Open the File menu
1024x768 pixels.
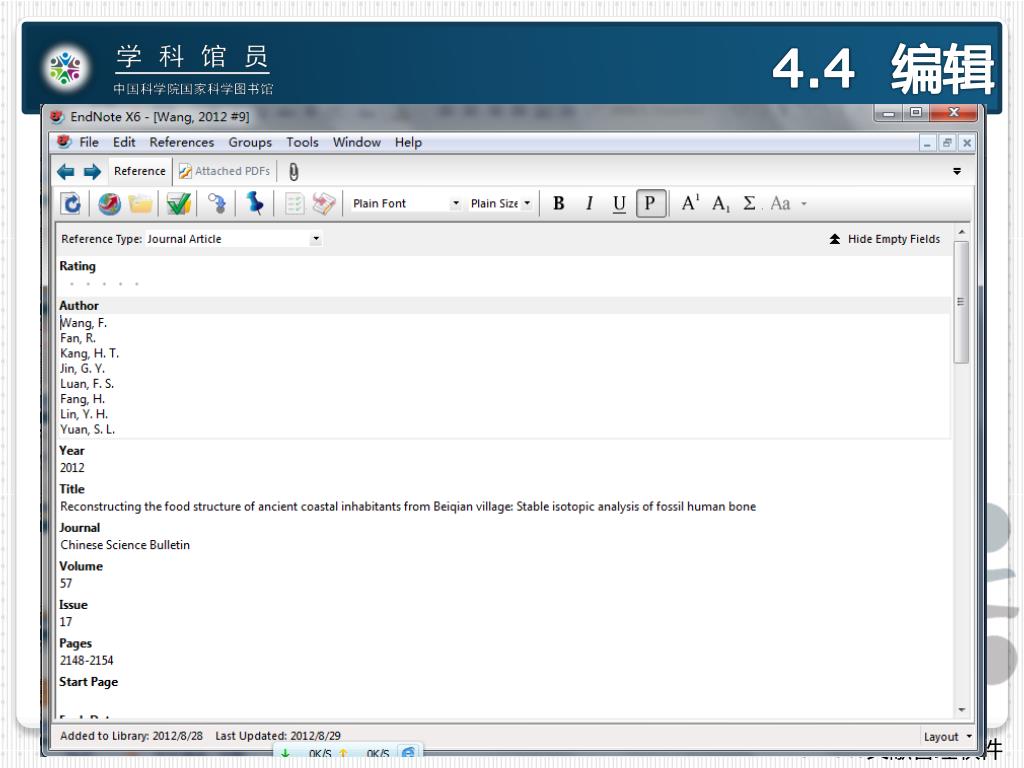coord(89,142)
